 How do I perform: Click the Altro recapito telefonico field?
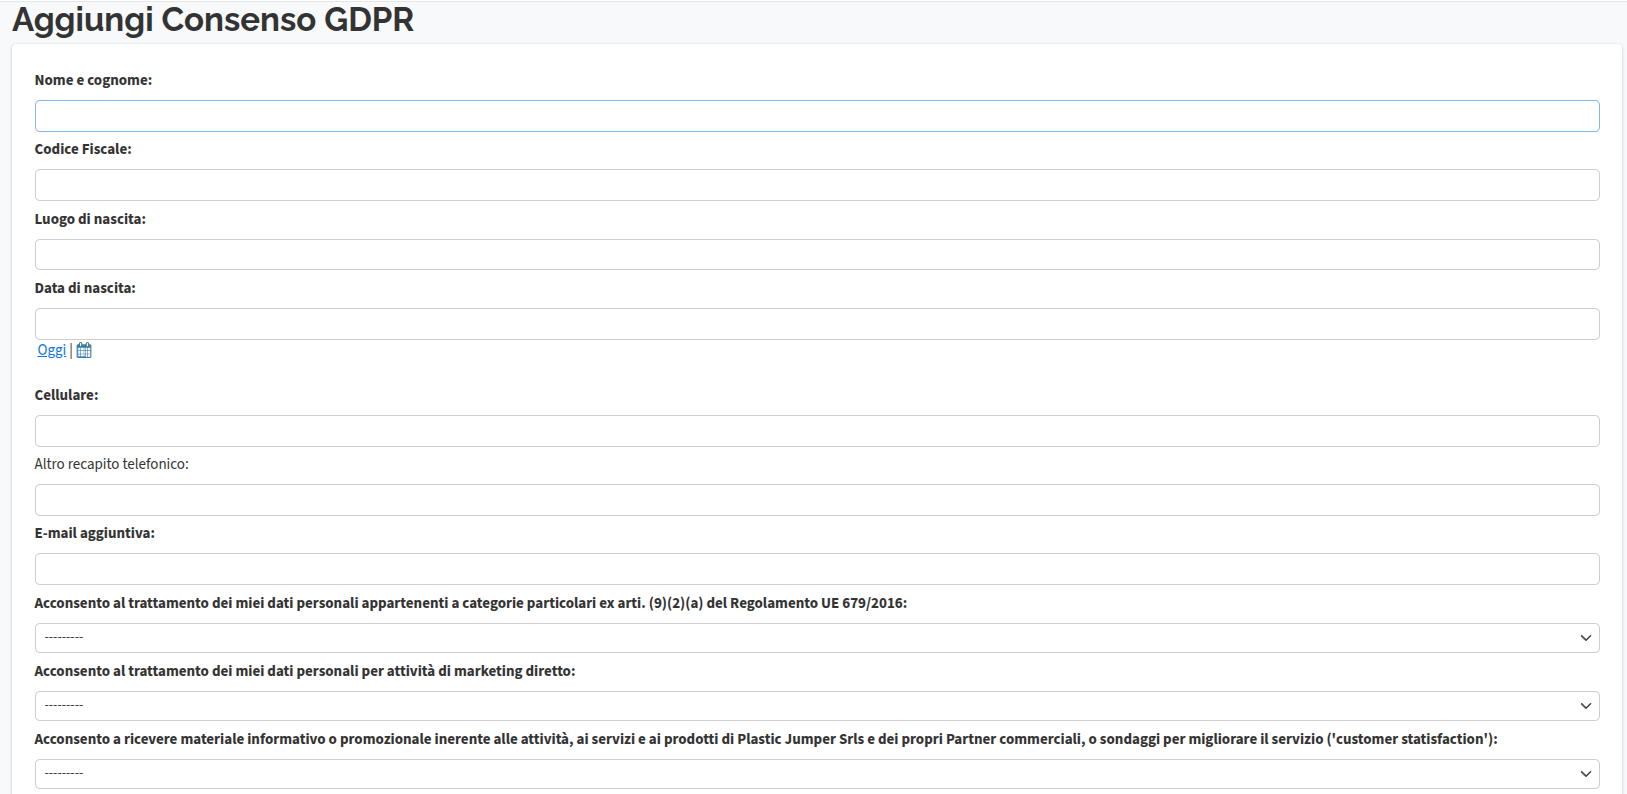coord(817,500)
